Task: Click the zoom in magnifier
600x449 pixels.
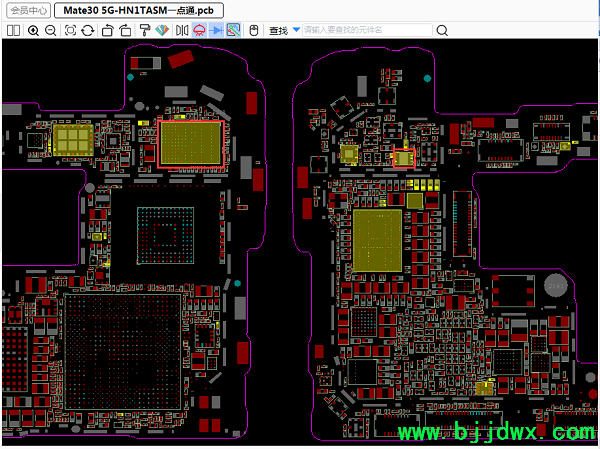Action: tap(33, 30)
